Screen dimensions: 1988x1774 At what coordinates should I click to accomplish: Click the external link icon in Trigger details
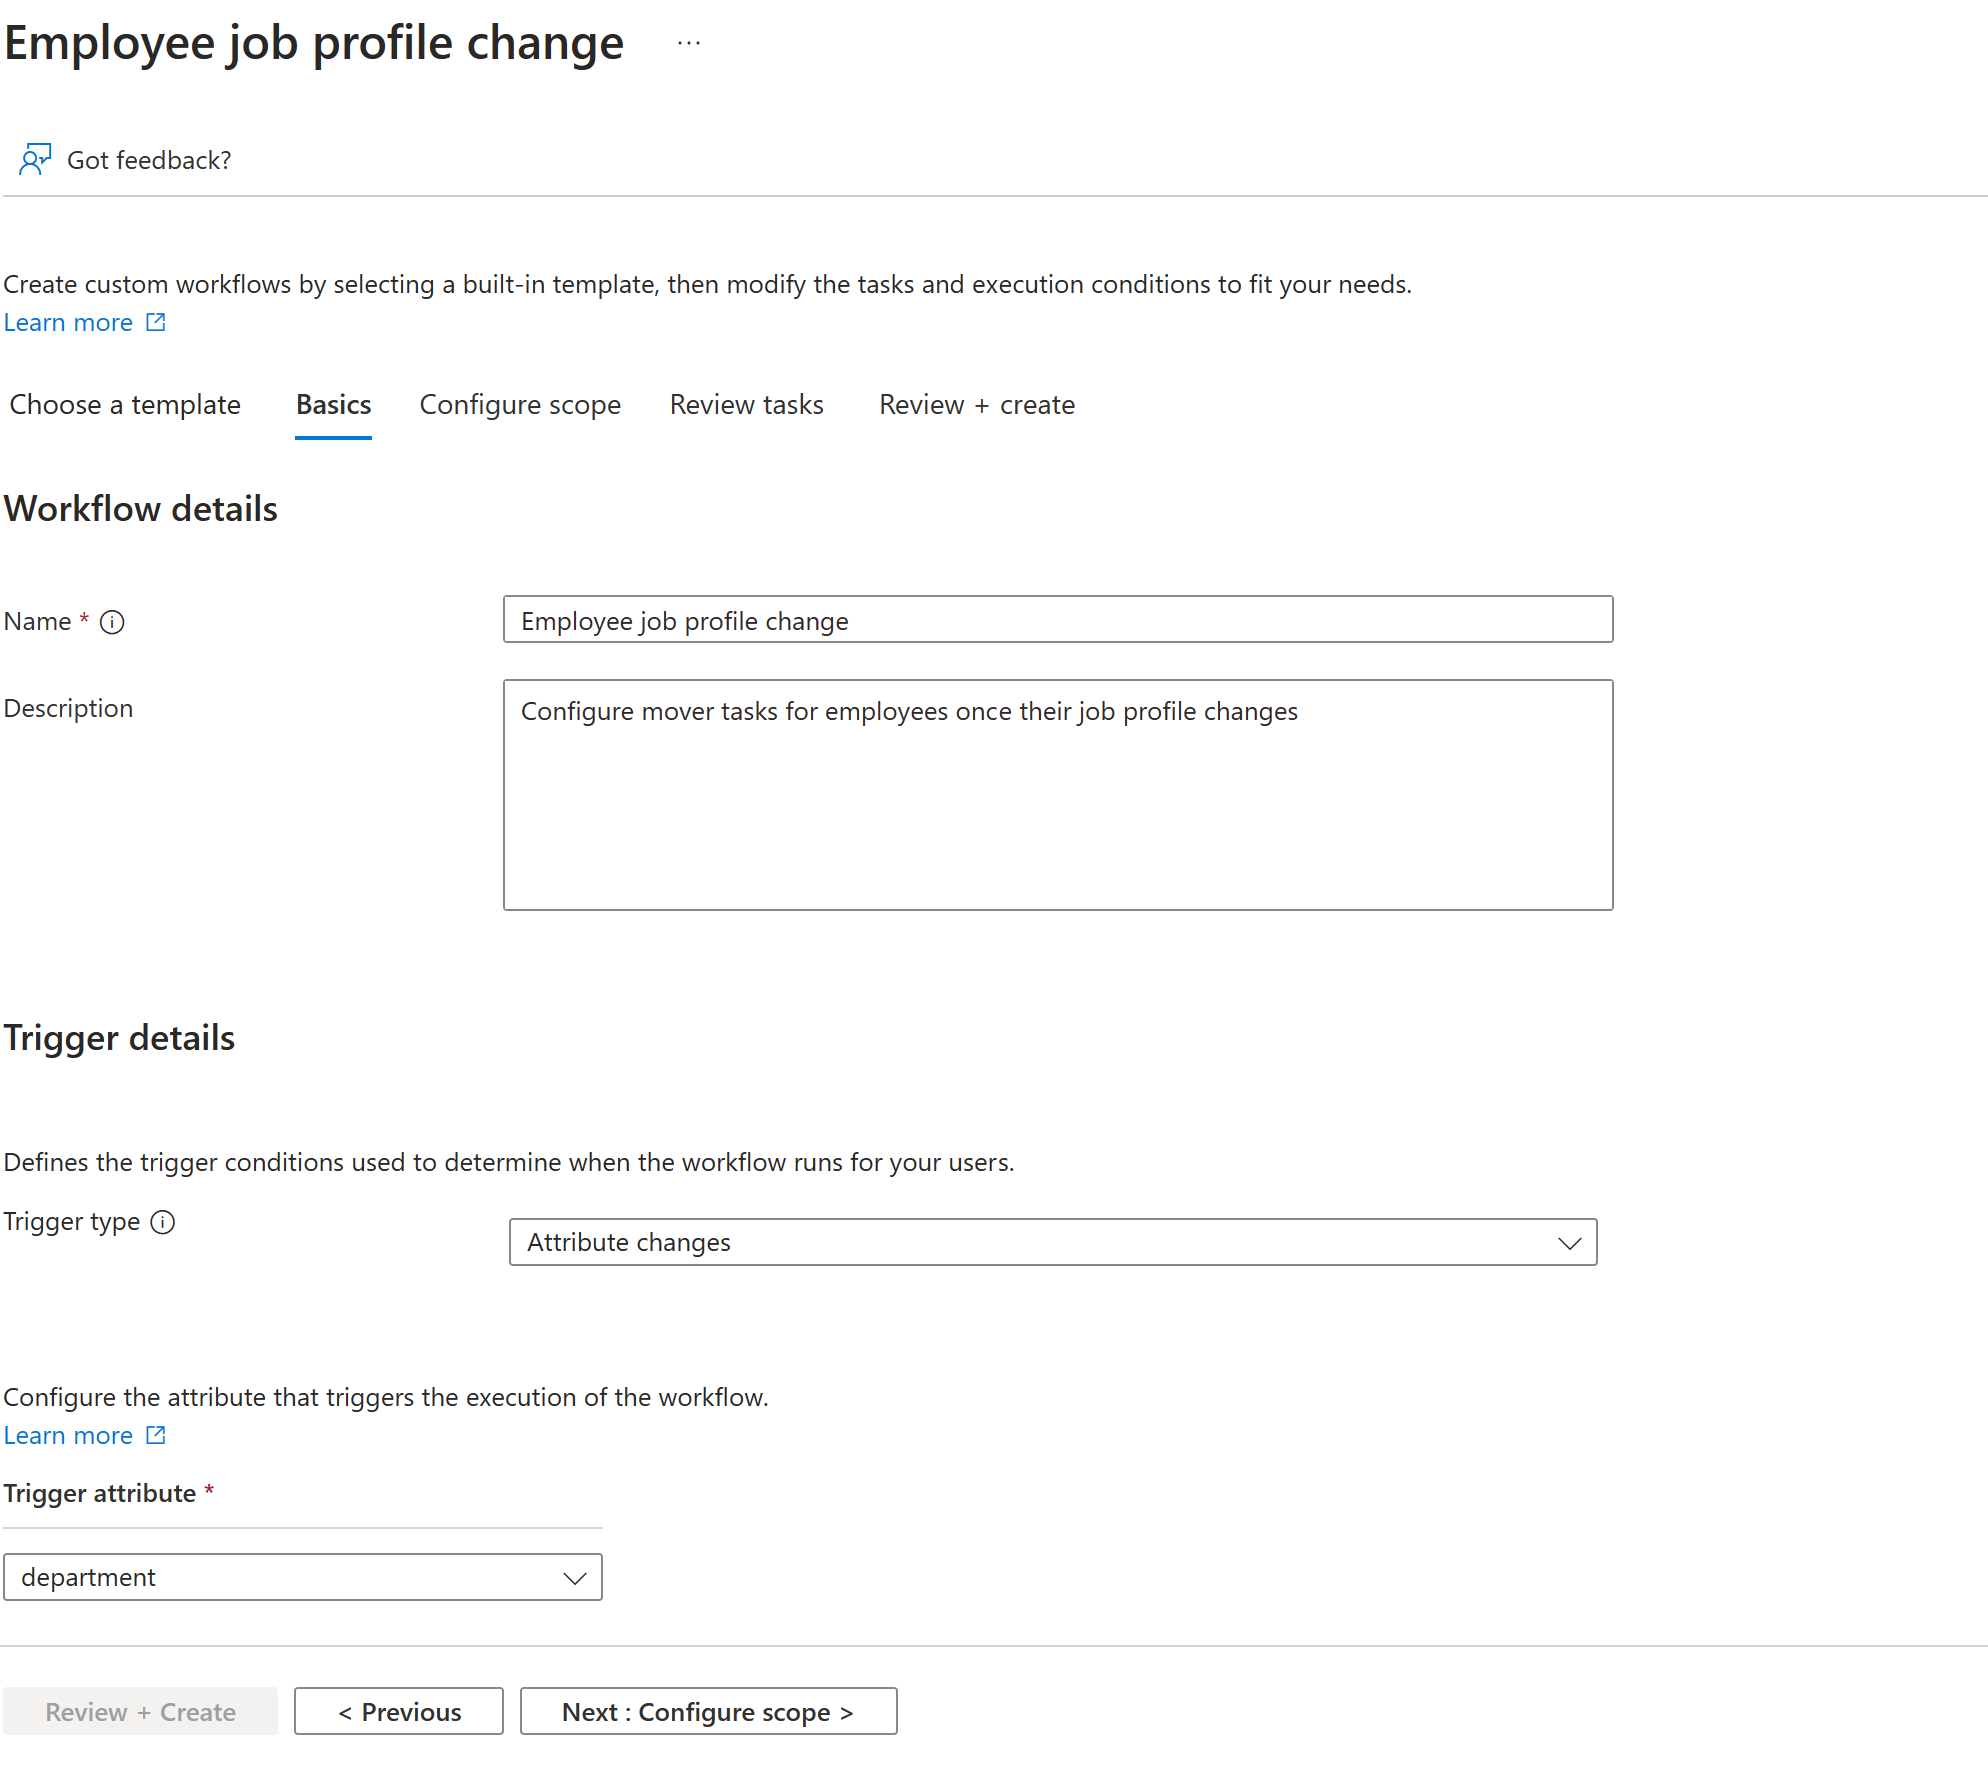pos(156,1435)
